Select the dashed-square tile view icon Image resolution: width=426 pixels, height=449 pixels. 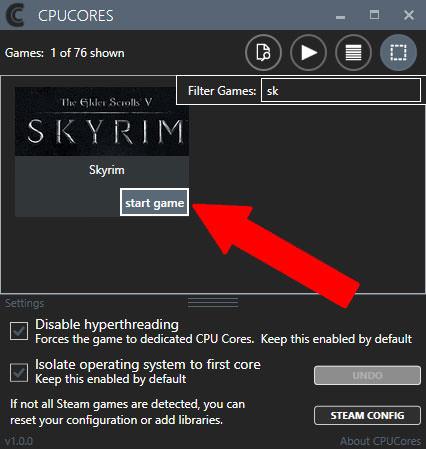pos(398,52)
